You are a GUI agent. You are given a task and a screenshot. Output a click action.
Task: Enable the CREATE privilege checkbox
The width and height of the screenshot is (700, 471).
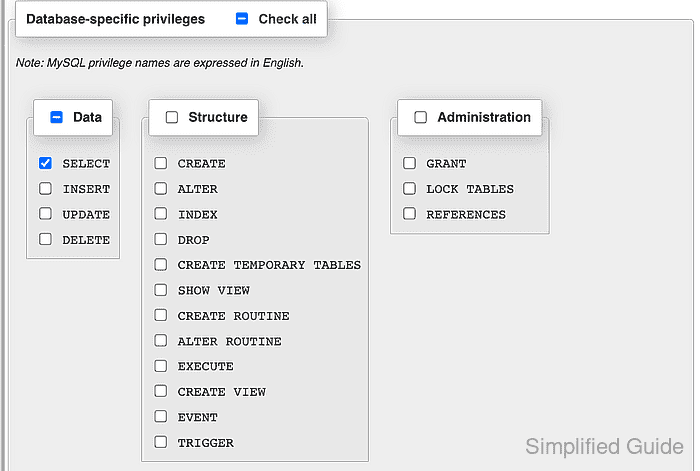[161, 163]
